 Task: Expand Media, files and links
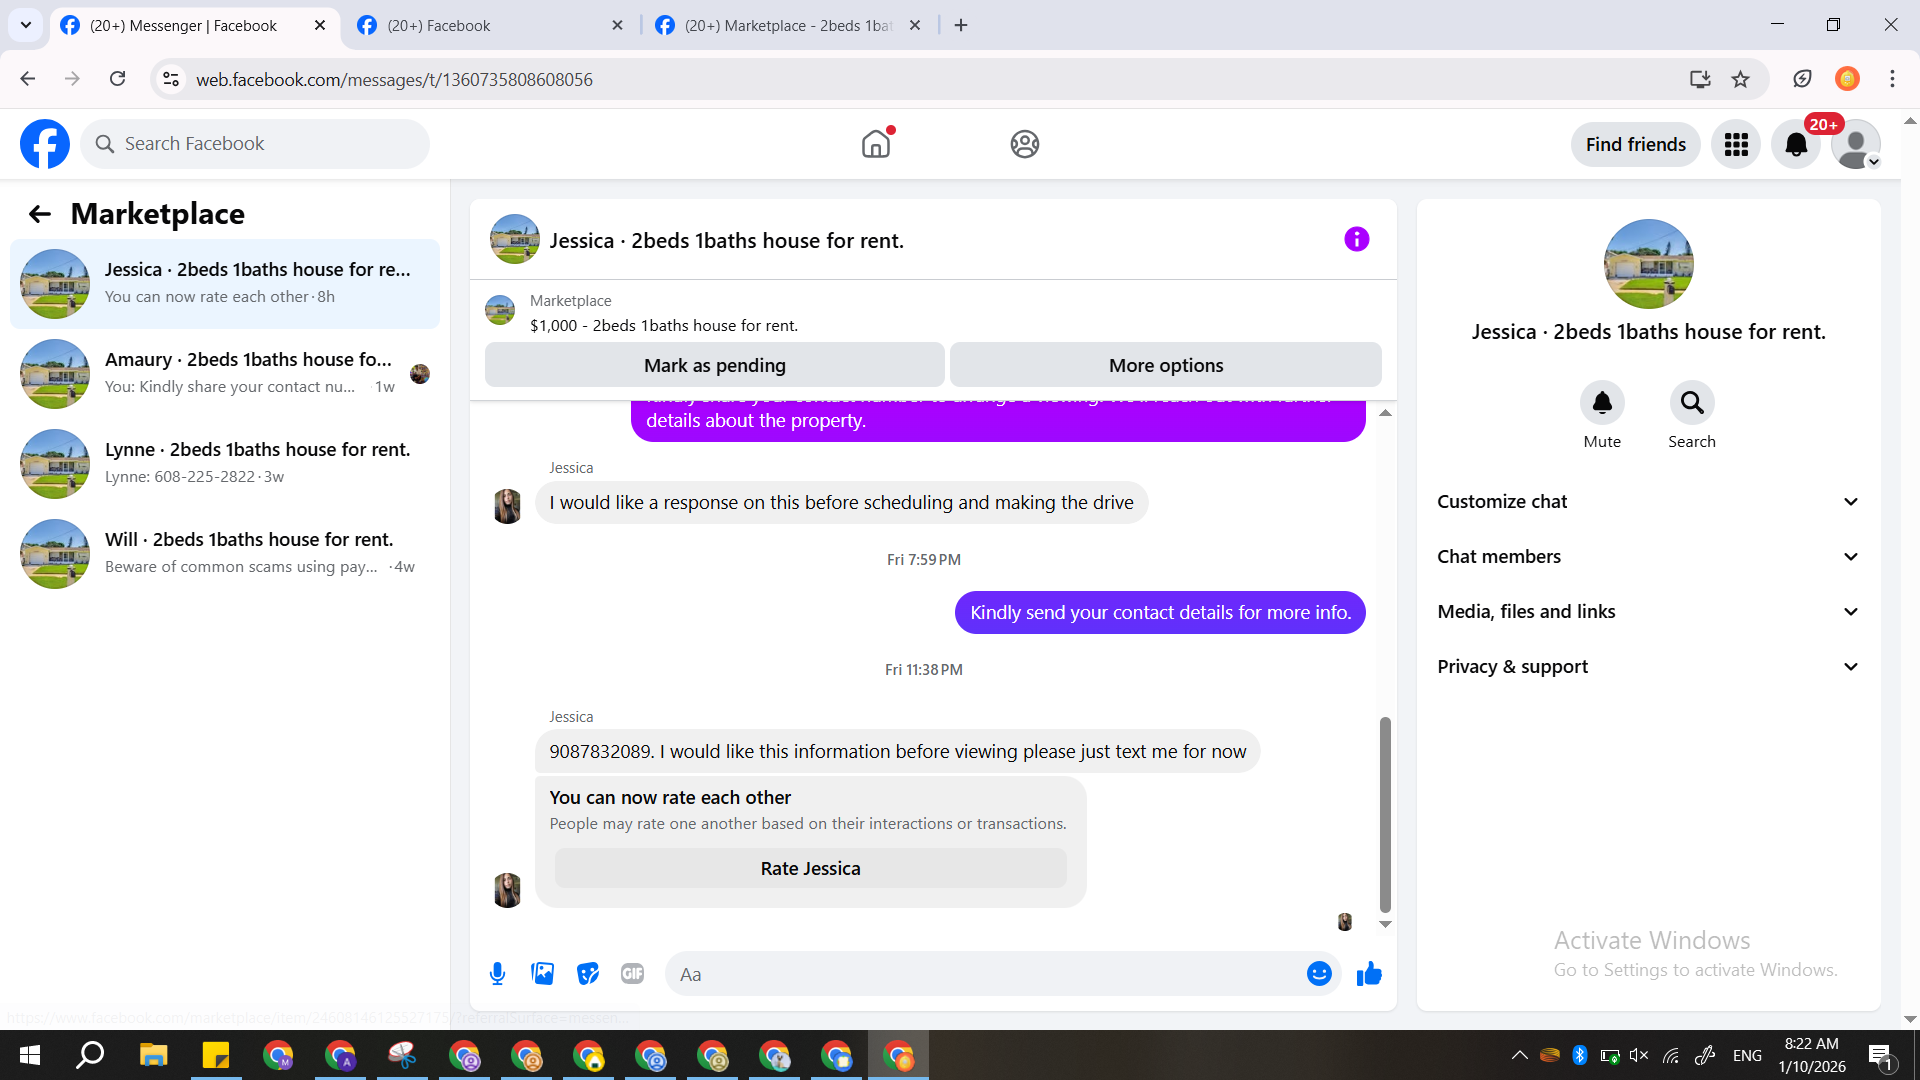click(x=1648, y=612)
